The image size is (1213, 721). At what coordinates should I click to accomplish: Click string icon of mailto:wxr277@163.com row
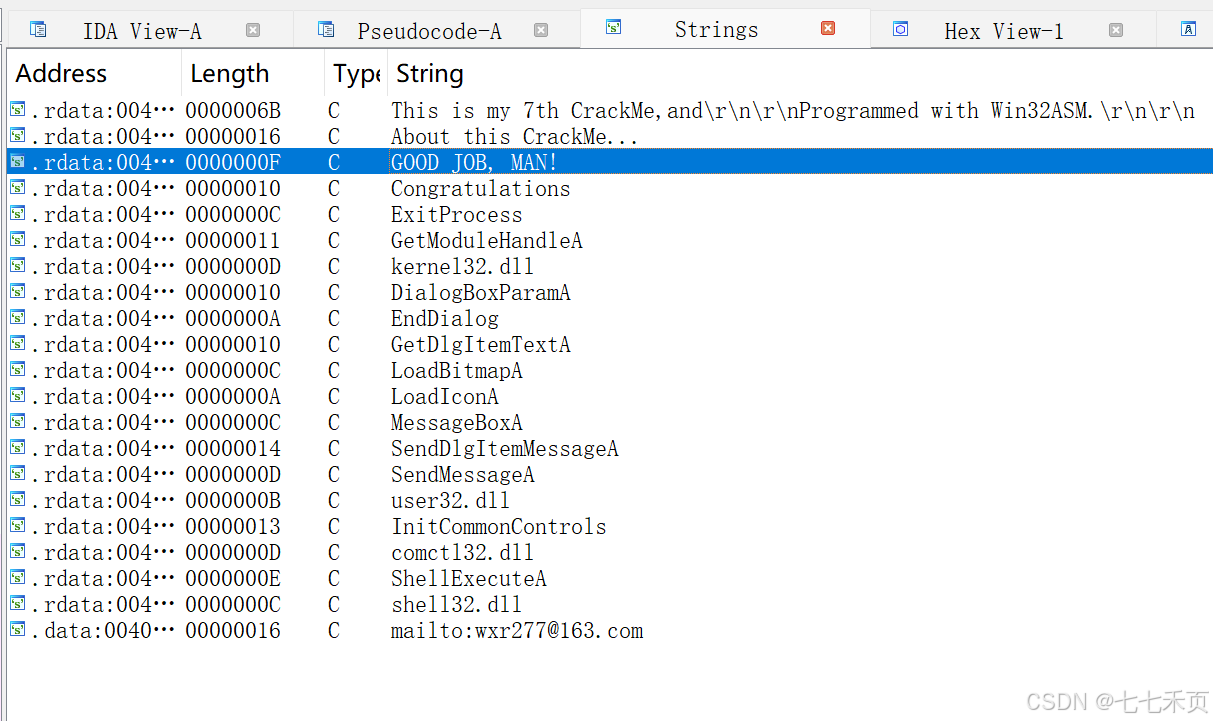click(17, 629)
